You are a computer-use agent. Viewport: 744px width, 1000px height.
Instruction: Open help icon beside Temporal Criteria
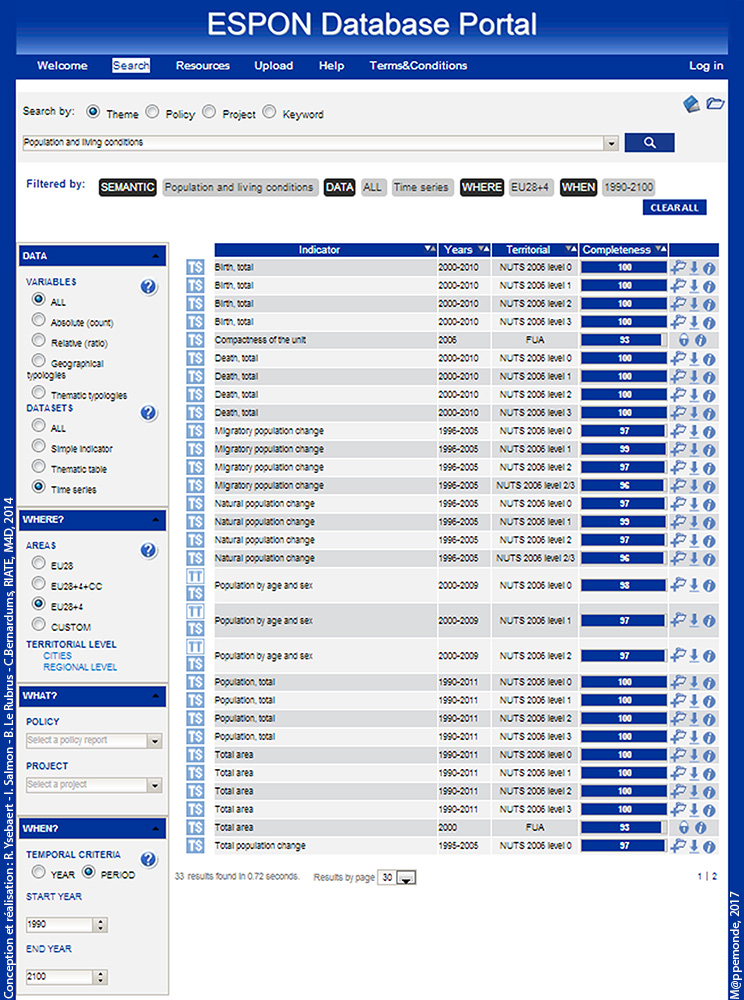pos(148,860)
